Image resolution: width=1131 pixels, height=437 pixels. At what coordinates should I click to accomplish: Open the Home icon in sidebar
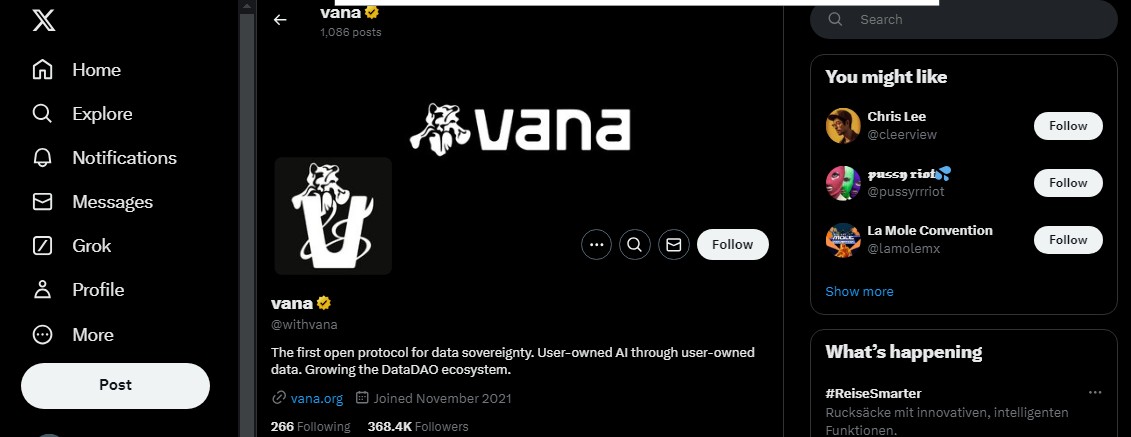43,70
